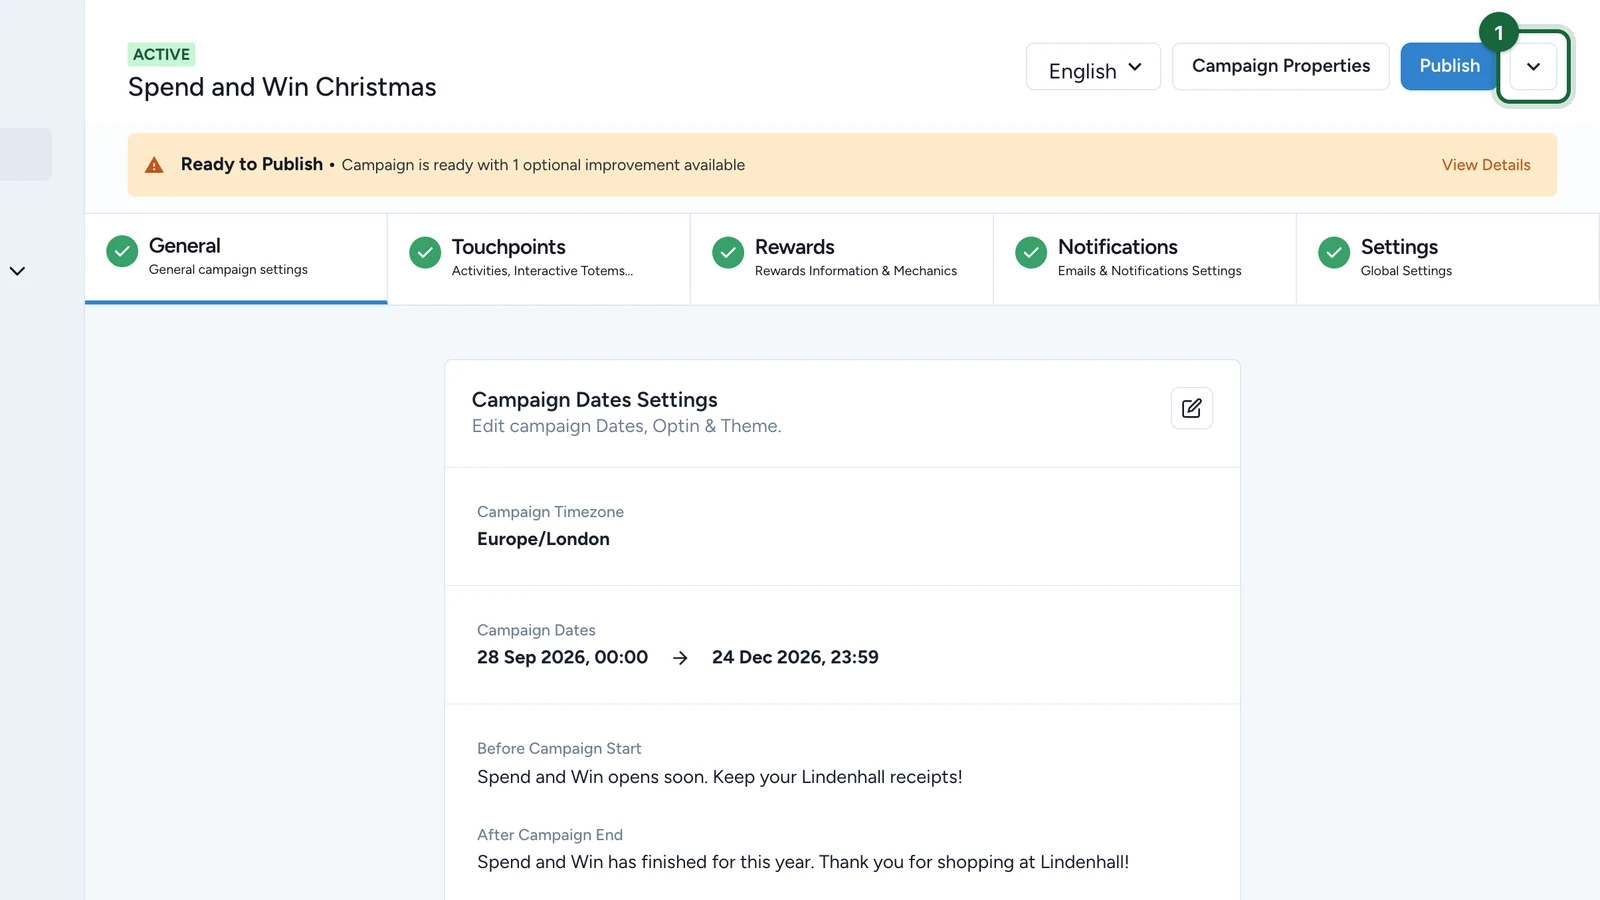Click the green checkmark beside Notifications
Screen dimensions: 1600x900
pos(1031,253)
